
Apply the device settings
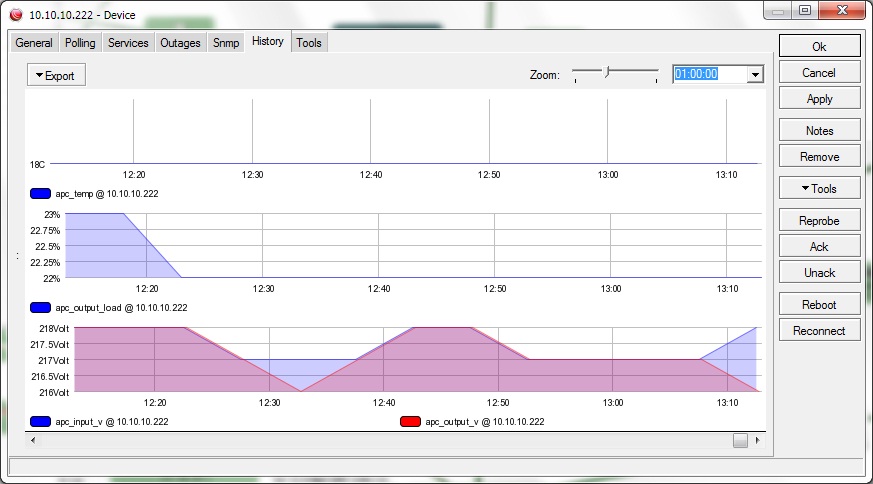(x=820, y=99)
